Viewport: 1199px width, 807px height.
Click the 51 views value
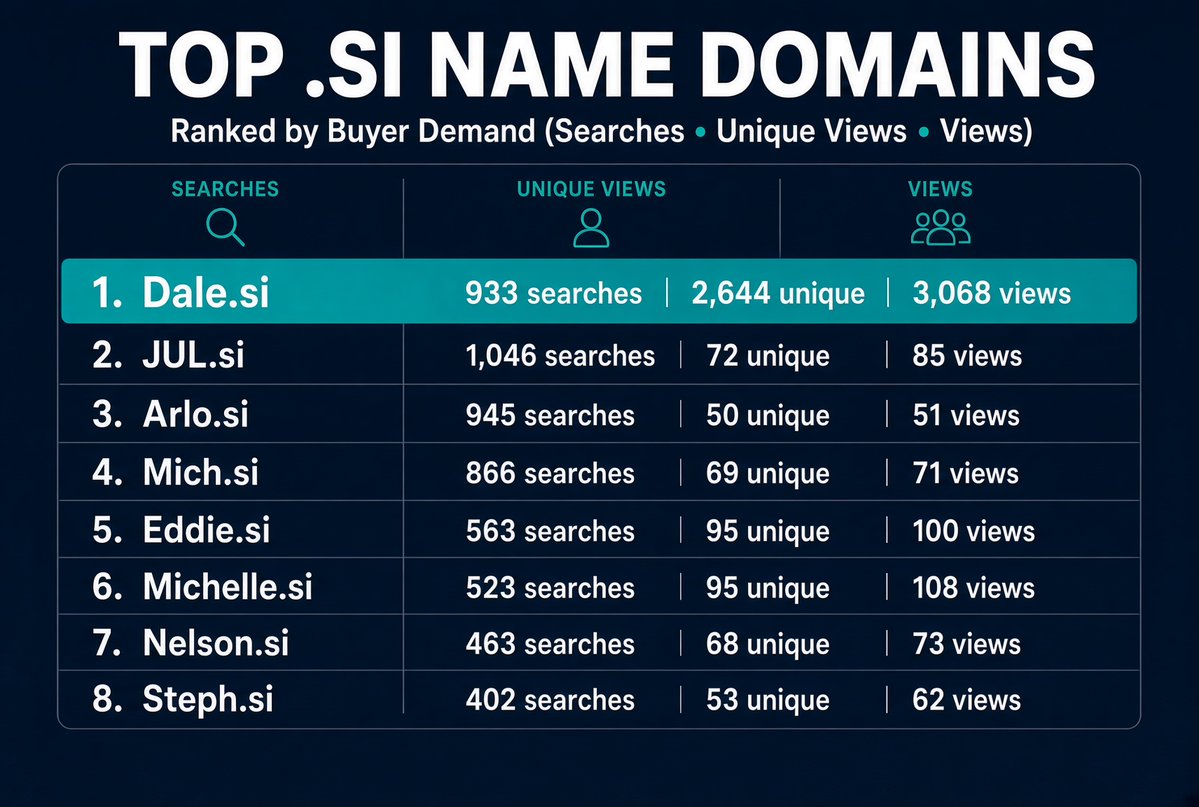(966, 415)
